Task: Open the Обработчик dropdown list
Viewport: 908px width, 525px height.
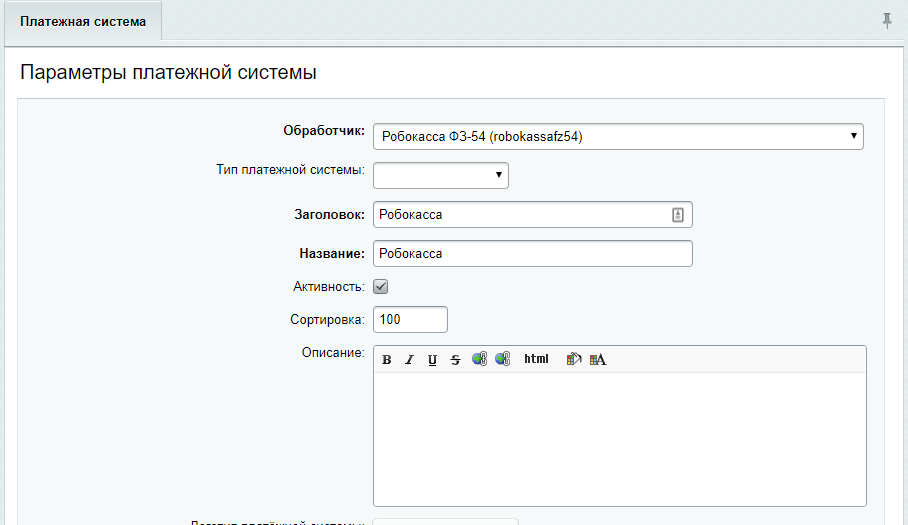Action: tap(618, 136)
